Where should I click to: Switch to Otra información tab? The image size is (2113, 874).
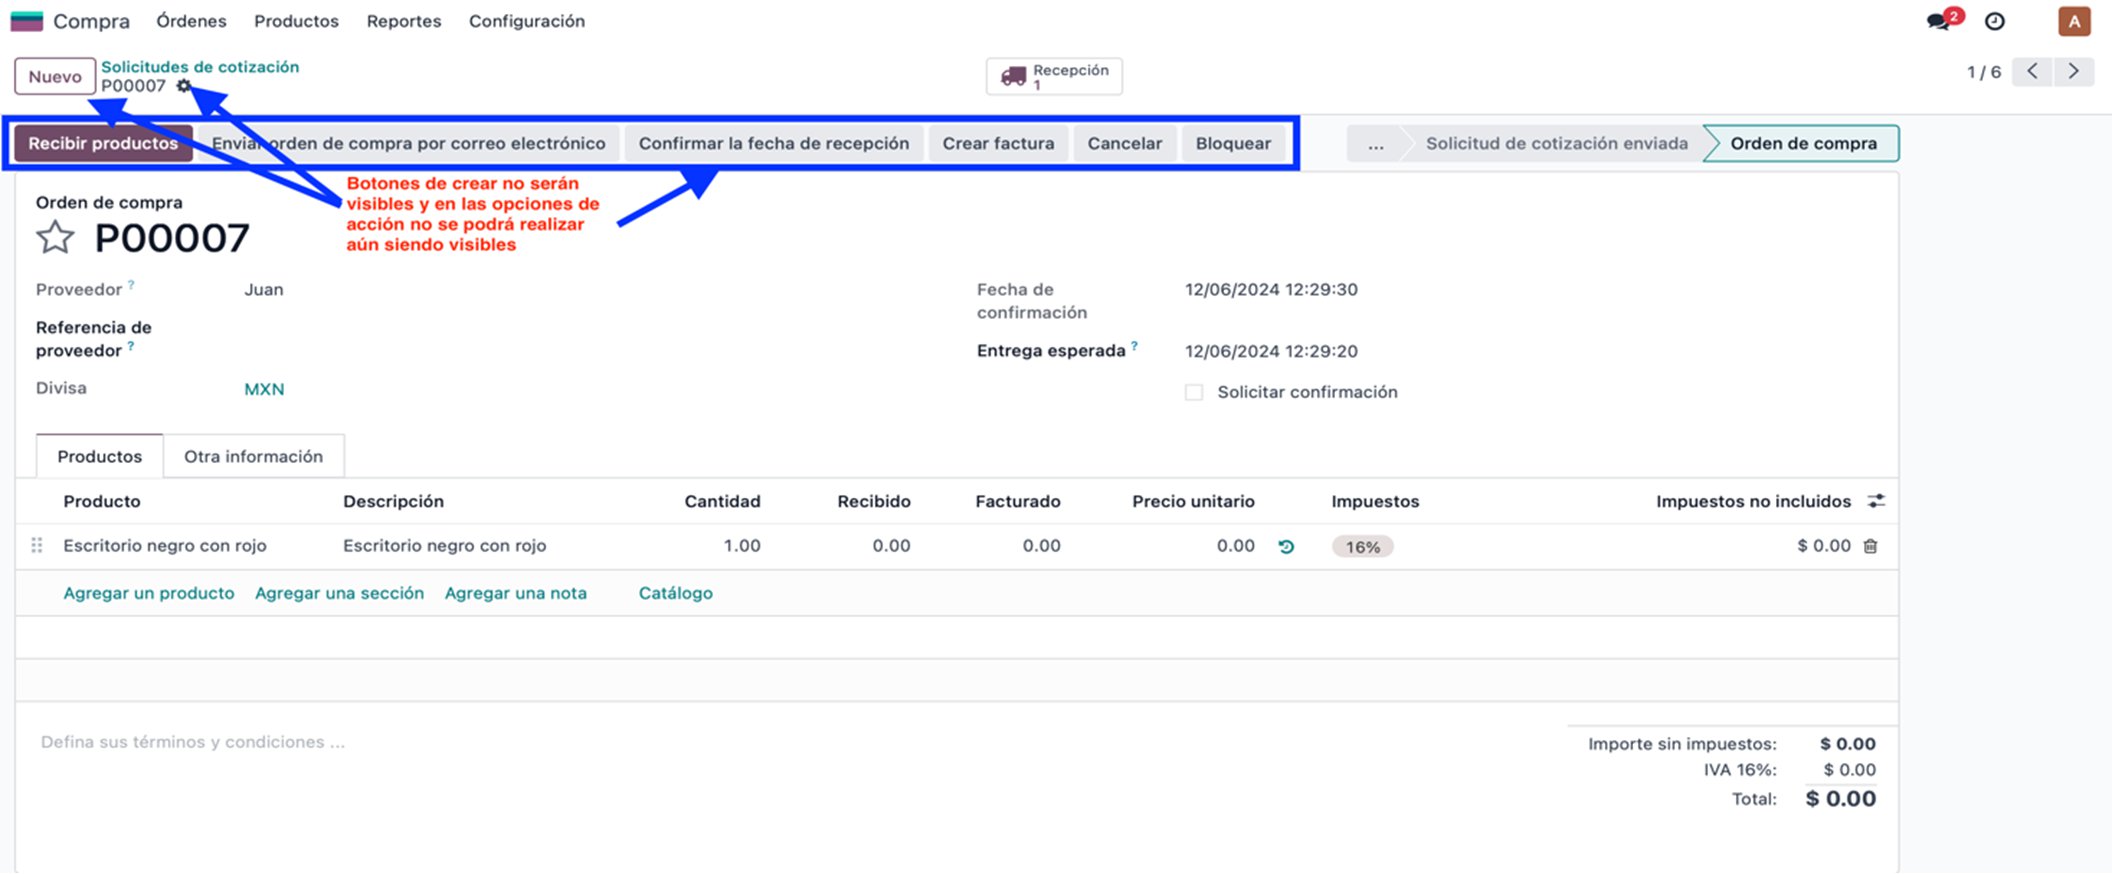point(254,456)
